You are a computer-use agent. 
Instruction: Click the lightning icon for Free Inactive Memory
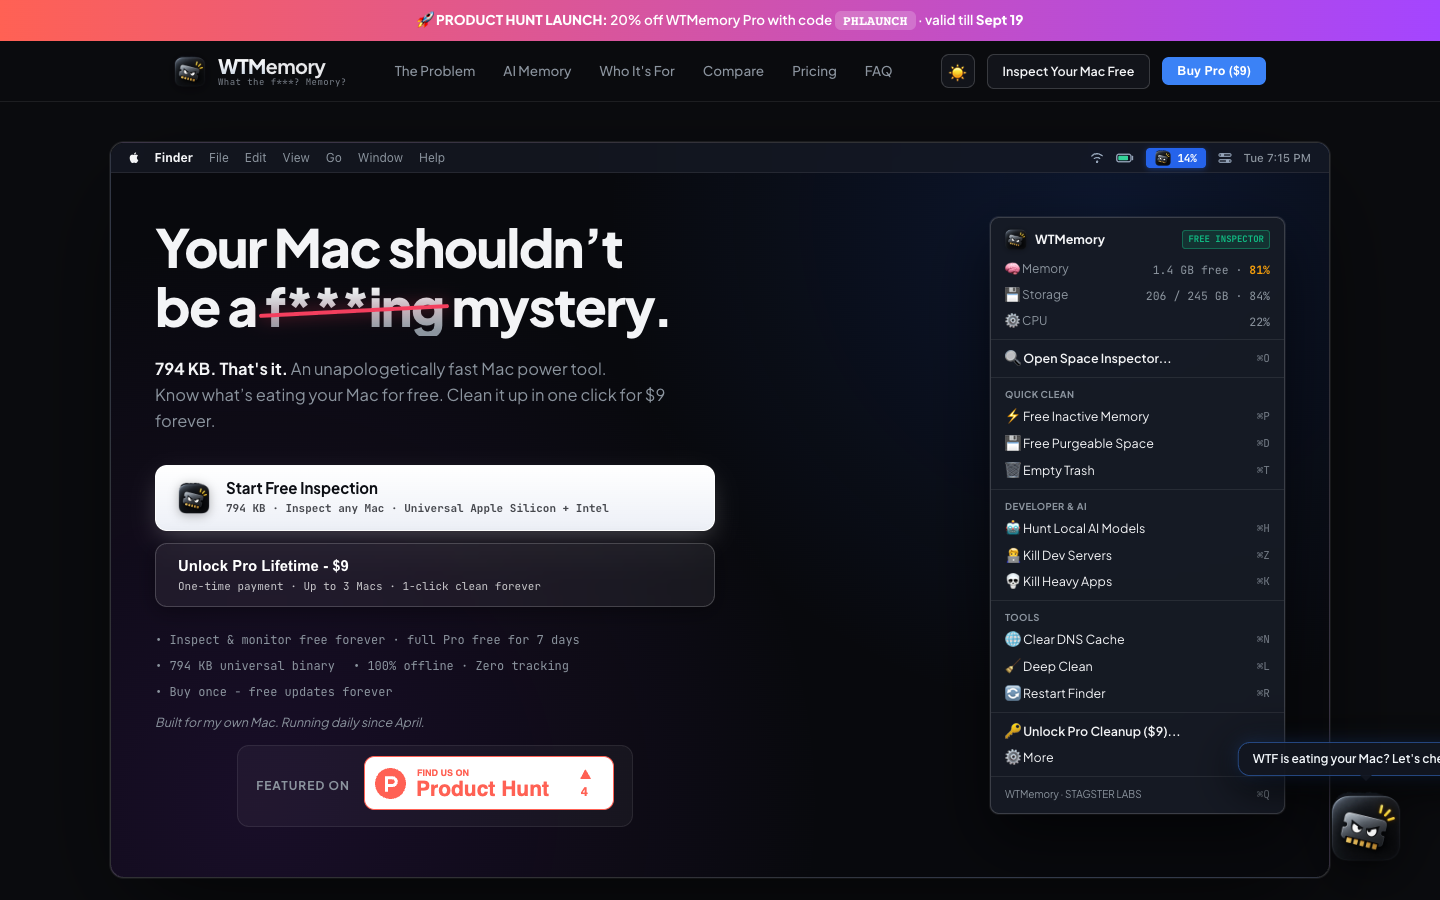coord(1012,416)
